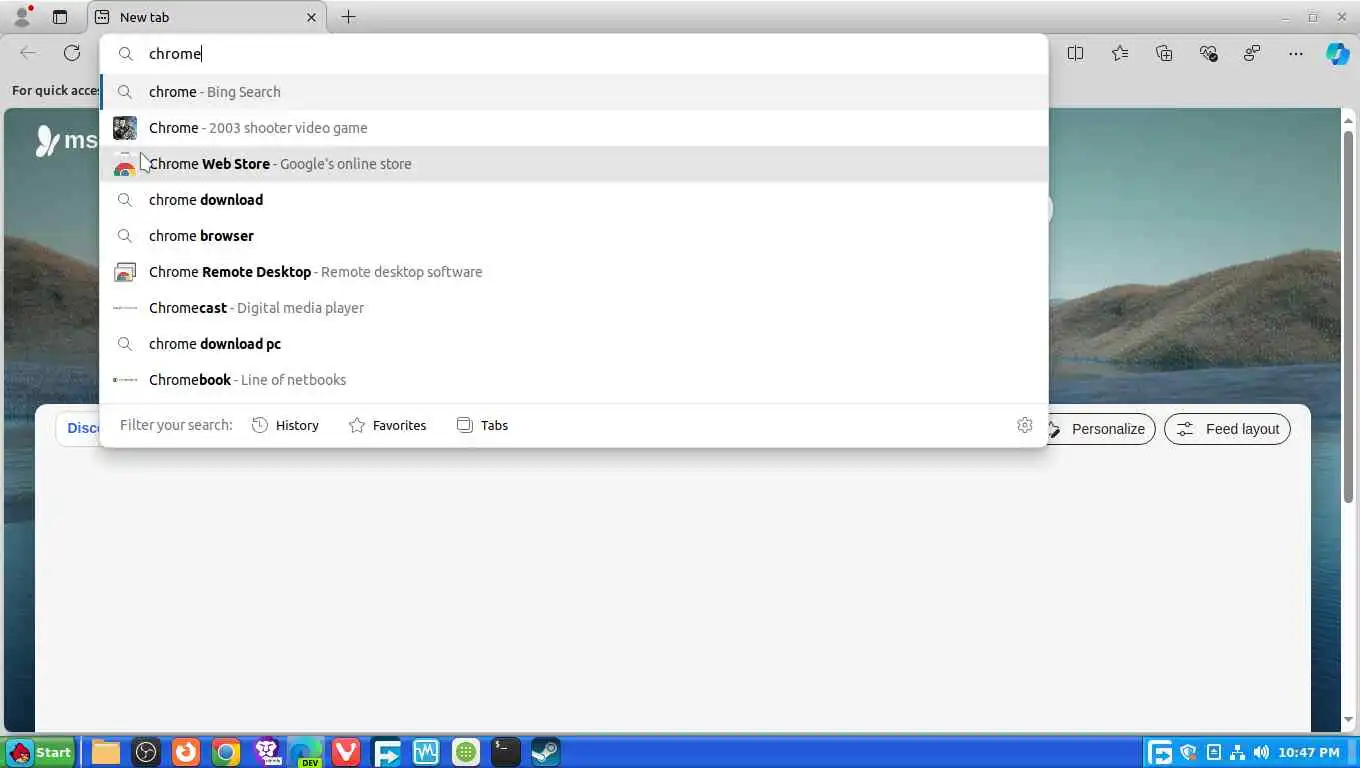1360x768 pixels.
Task: Click the Chrome Web Store favicon
Action: coord(125,164)
